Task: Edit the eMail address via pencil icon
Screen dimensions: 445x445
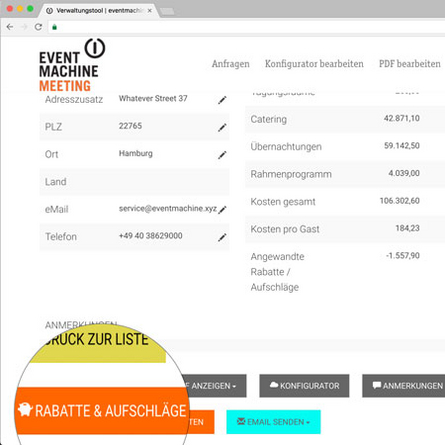Action: pyautogui.click(x=222, y=209)
